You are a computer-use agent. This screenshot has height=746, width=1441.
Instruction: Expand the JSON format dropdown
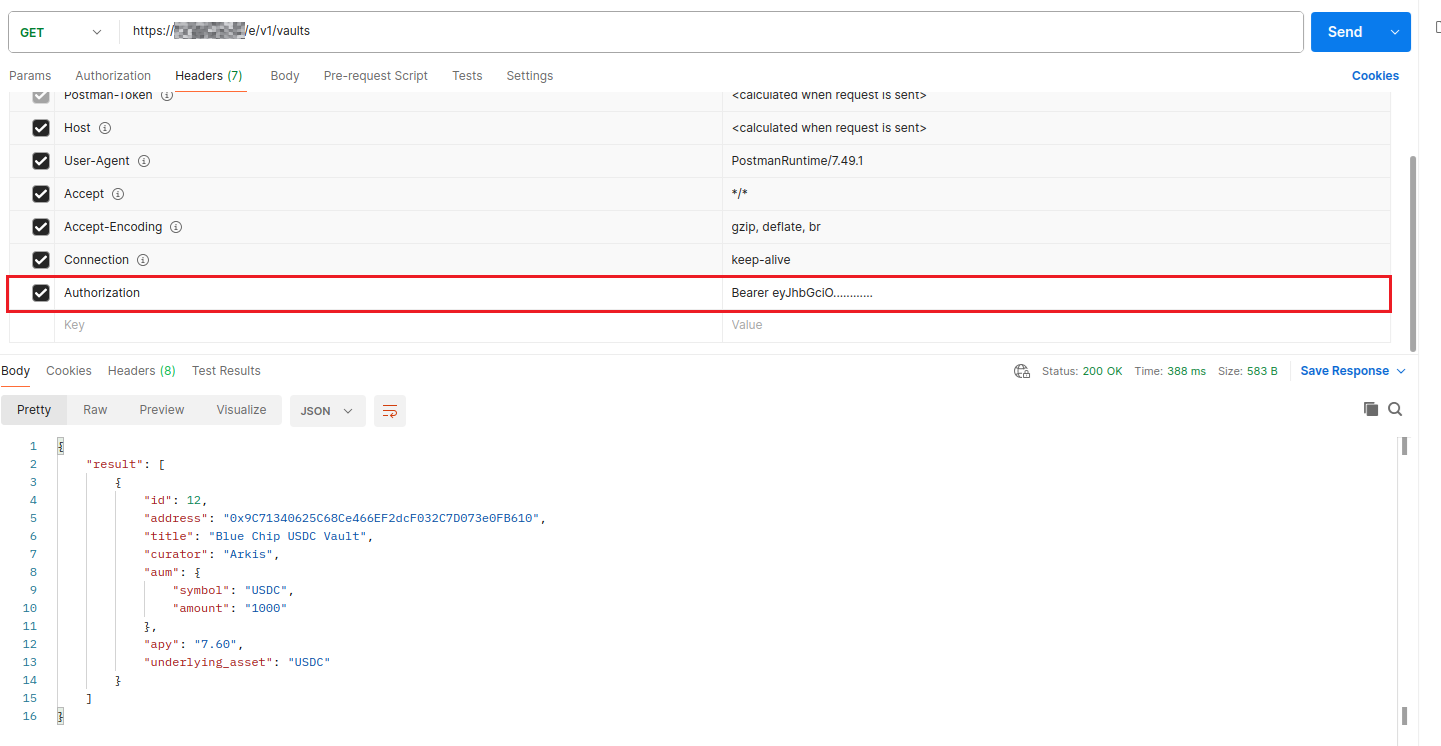(328, 411)
